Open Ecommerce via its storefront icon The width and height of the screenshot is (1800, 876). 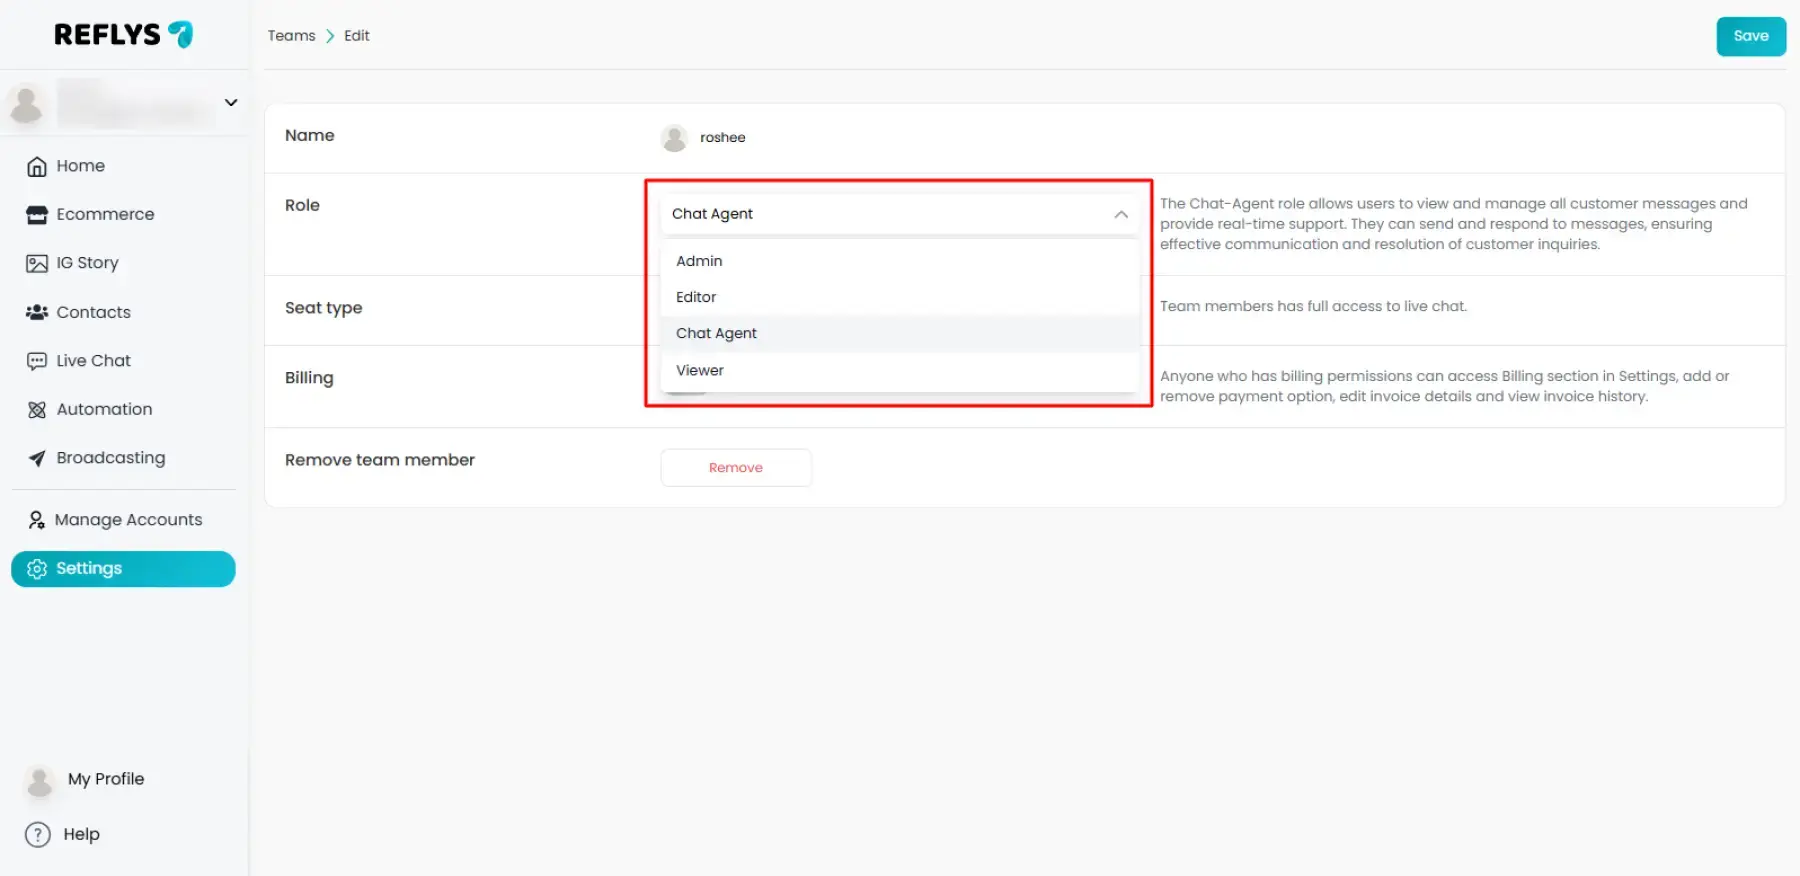coord(37,215)
